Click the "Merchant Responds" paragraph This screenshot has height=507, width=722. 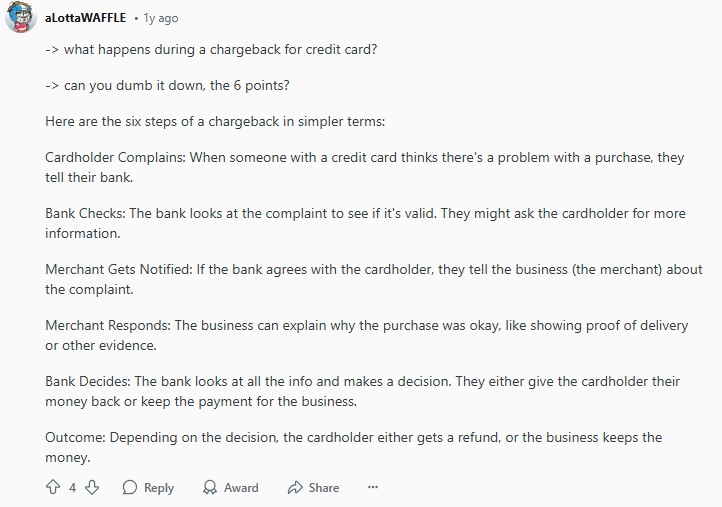pyautogui.click(x=366, y=335)
